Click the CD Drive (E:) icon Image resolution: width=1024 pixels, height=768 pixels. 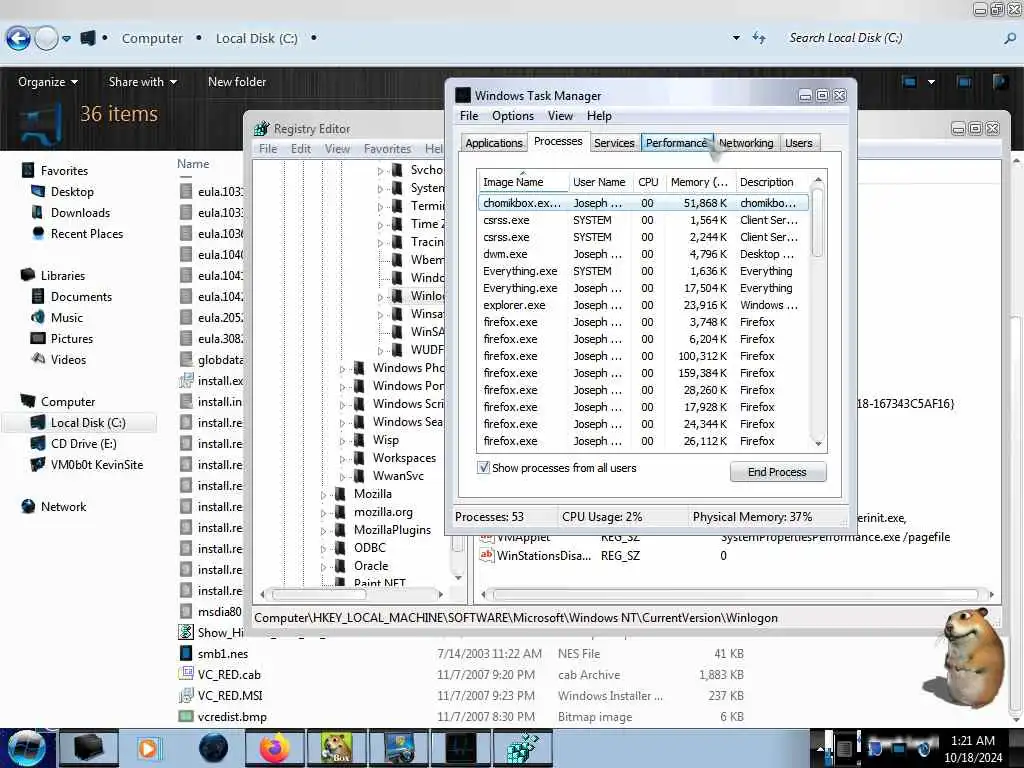click(38, 443)
